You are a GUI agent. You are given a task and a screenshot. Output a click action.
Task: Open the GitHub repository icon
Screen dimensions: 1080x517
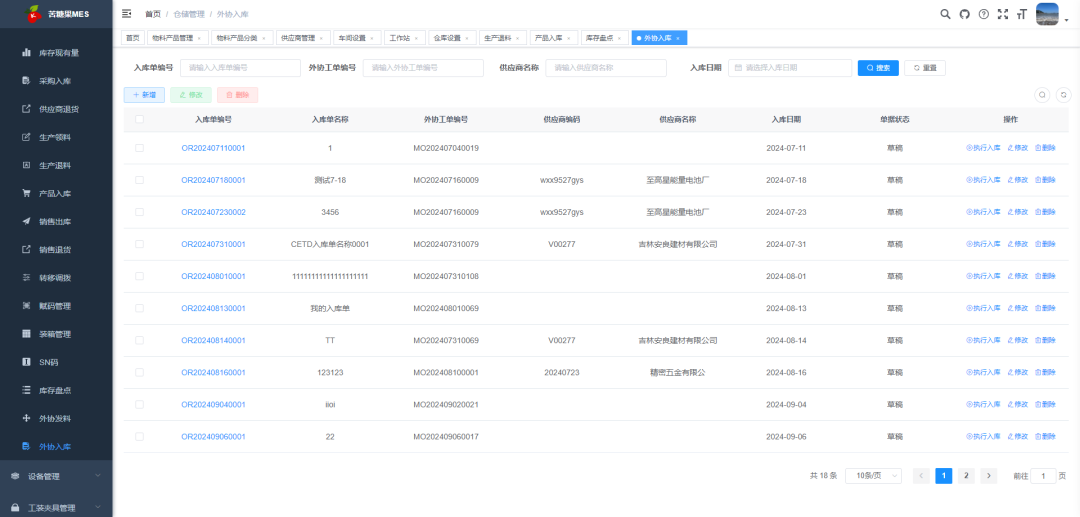pyautogui.click(x=965, y=14)
